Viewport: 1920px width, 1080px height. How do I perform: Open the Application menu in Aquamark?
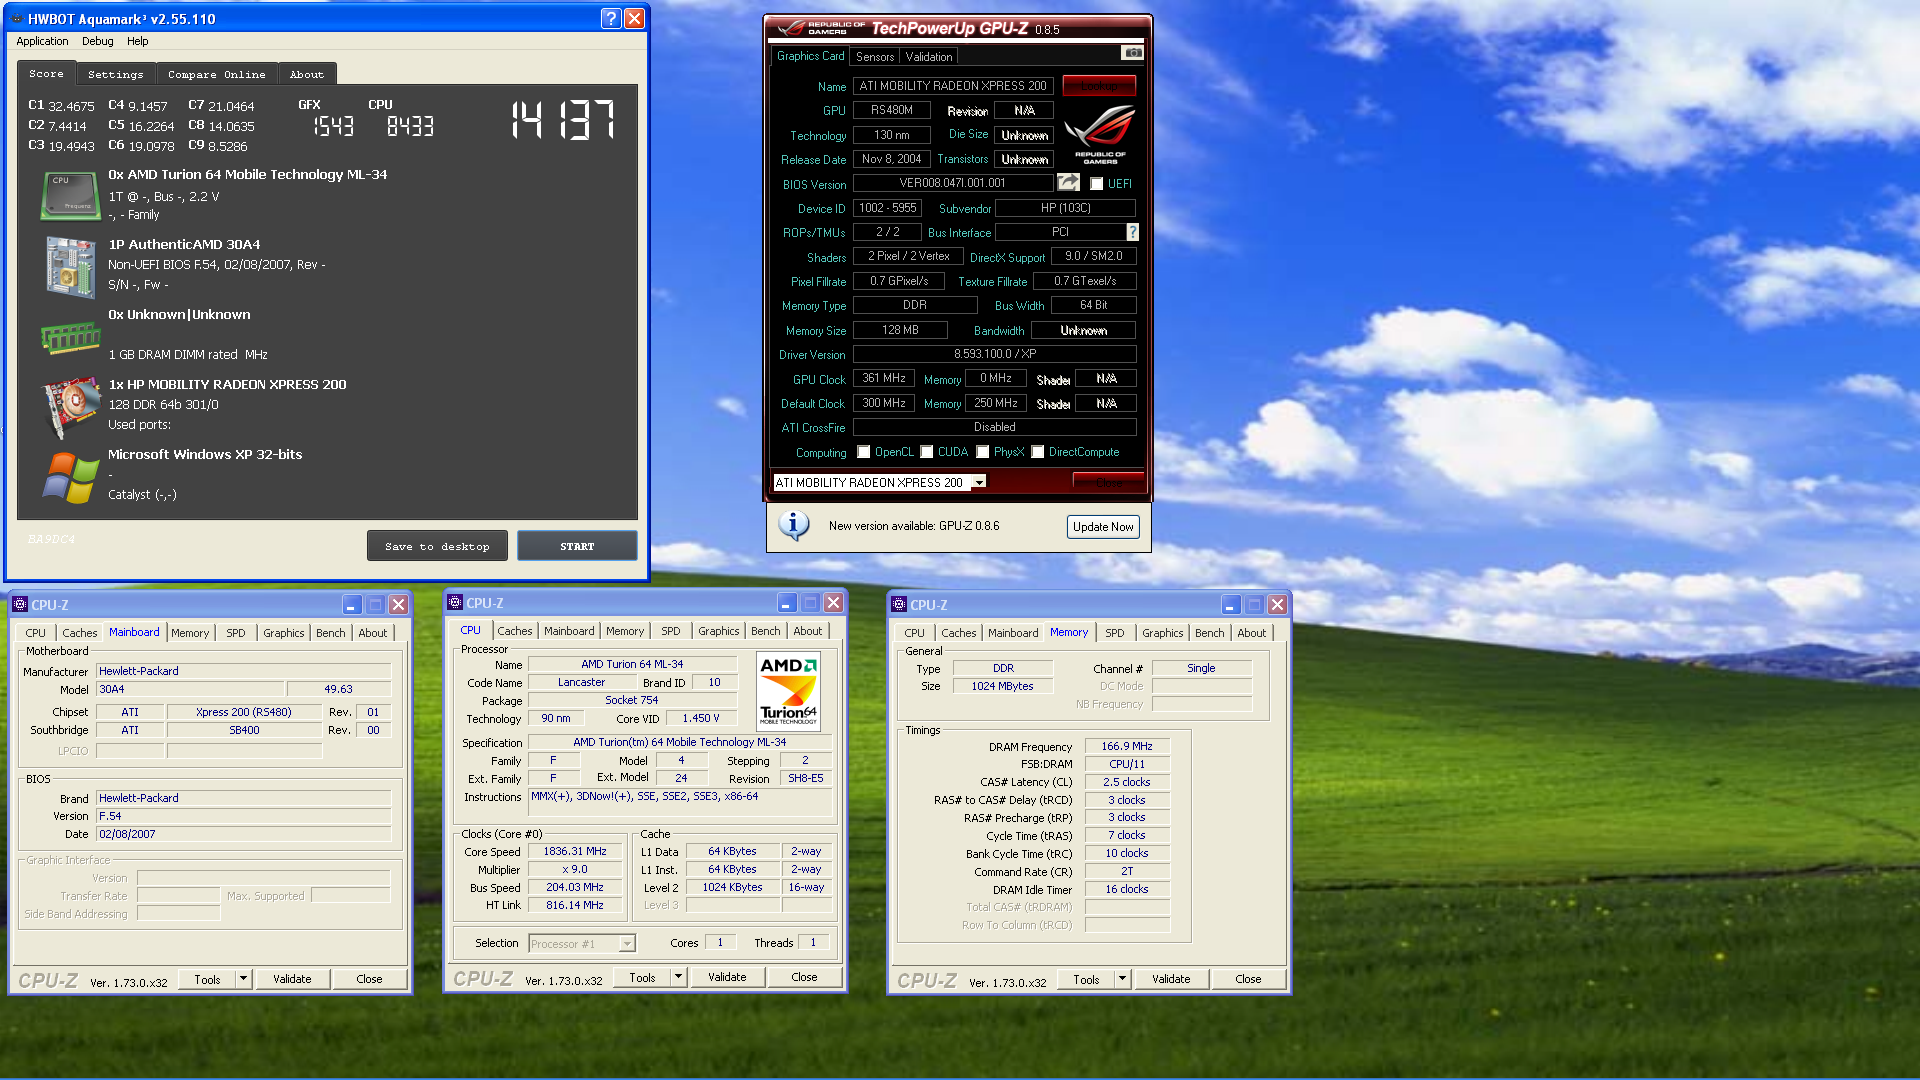(x=42, y=41)
